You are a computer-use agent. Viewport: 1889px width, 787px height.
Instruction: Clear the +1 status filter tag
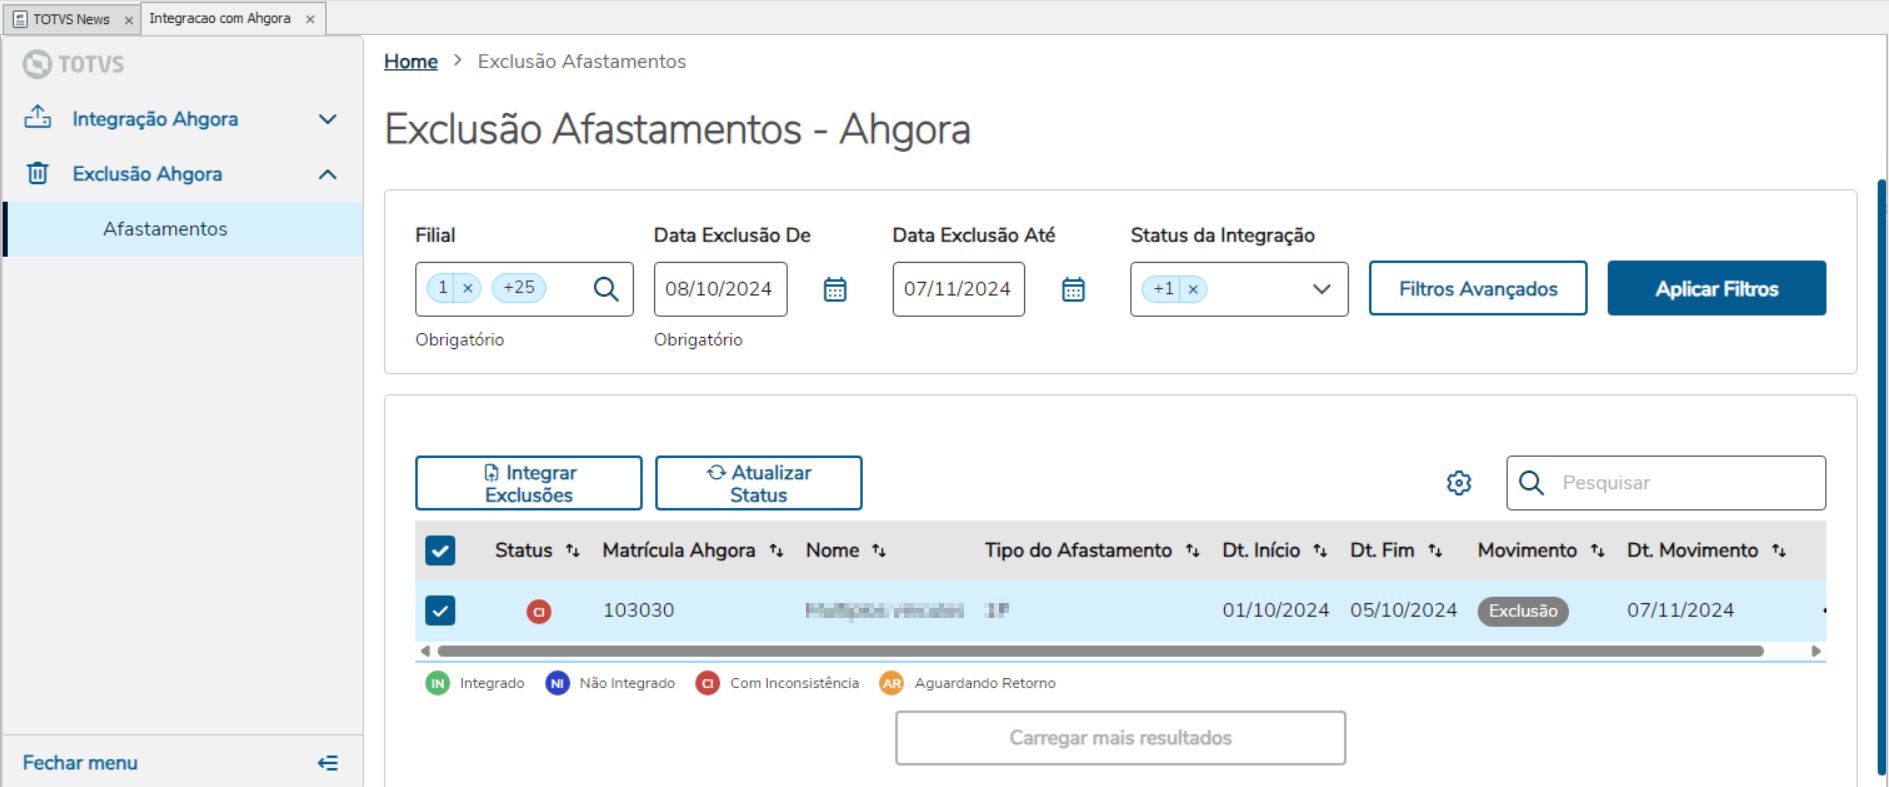(1193, 289)
